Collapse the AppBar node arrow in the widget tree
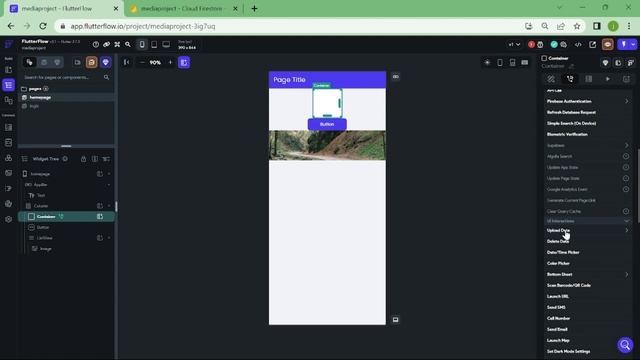Viewport: 640px width, 360px height. (x=109, y=185)
